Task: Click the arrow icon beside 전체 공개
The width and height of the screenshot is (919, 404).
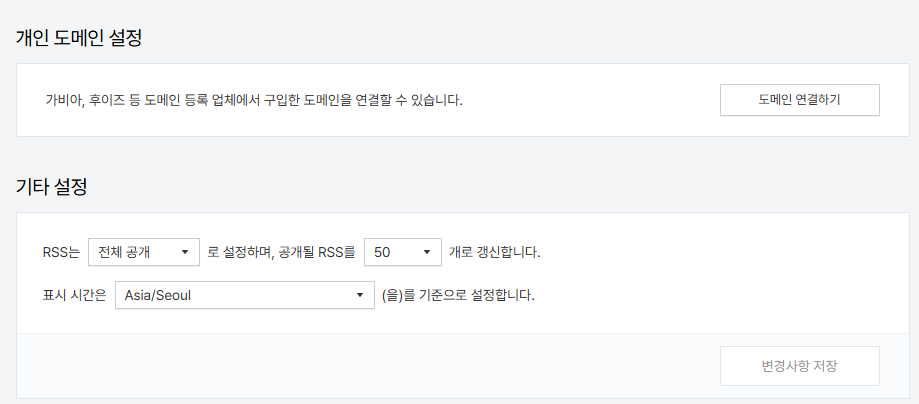Action: point(185,252)
